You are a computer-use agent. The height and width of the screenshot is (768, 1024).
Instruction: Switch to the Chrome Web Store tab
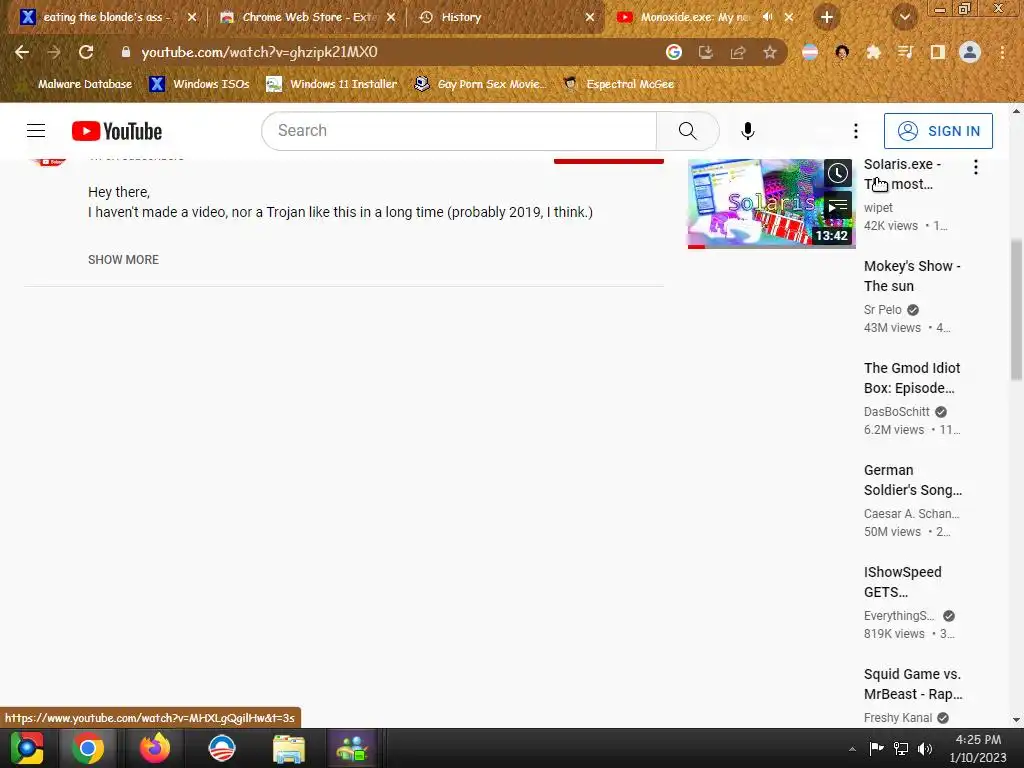(x=307, y=17)
